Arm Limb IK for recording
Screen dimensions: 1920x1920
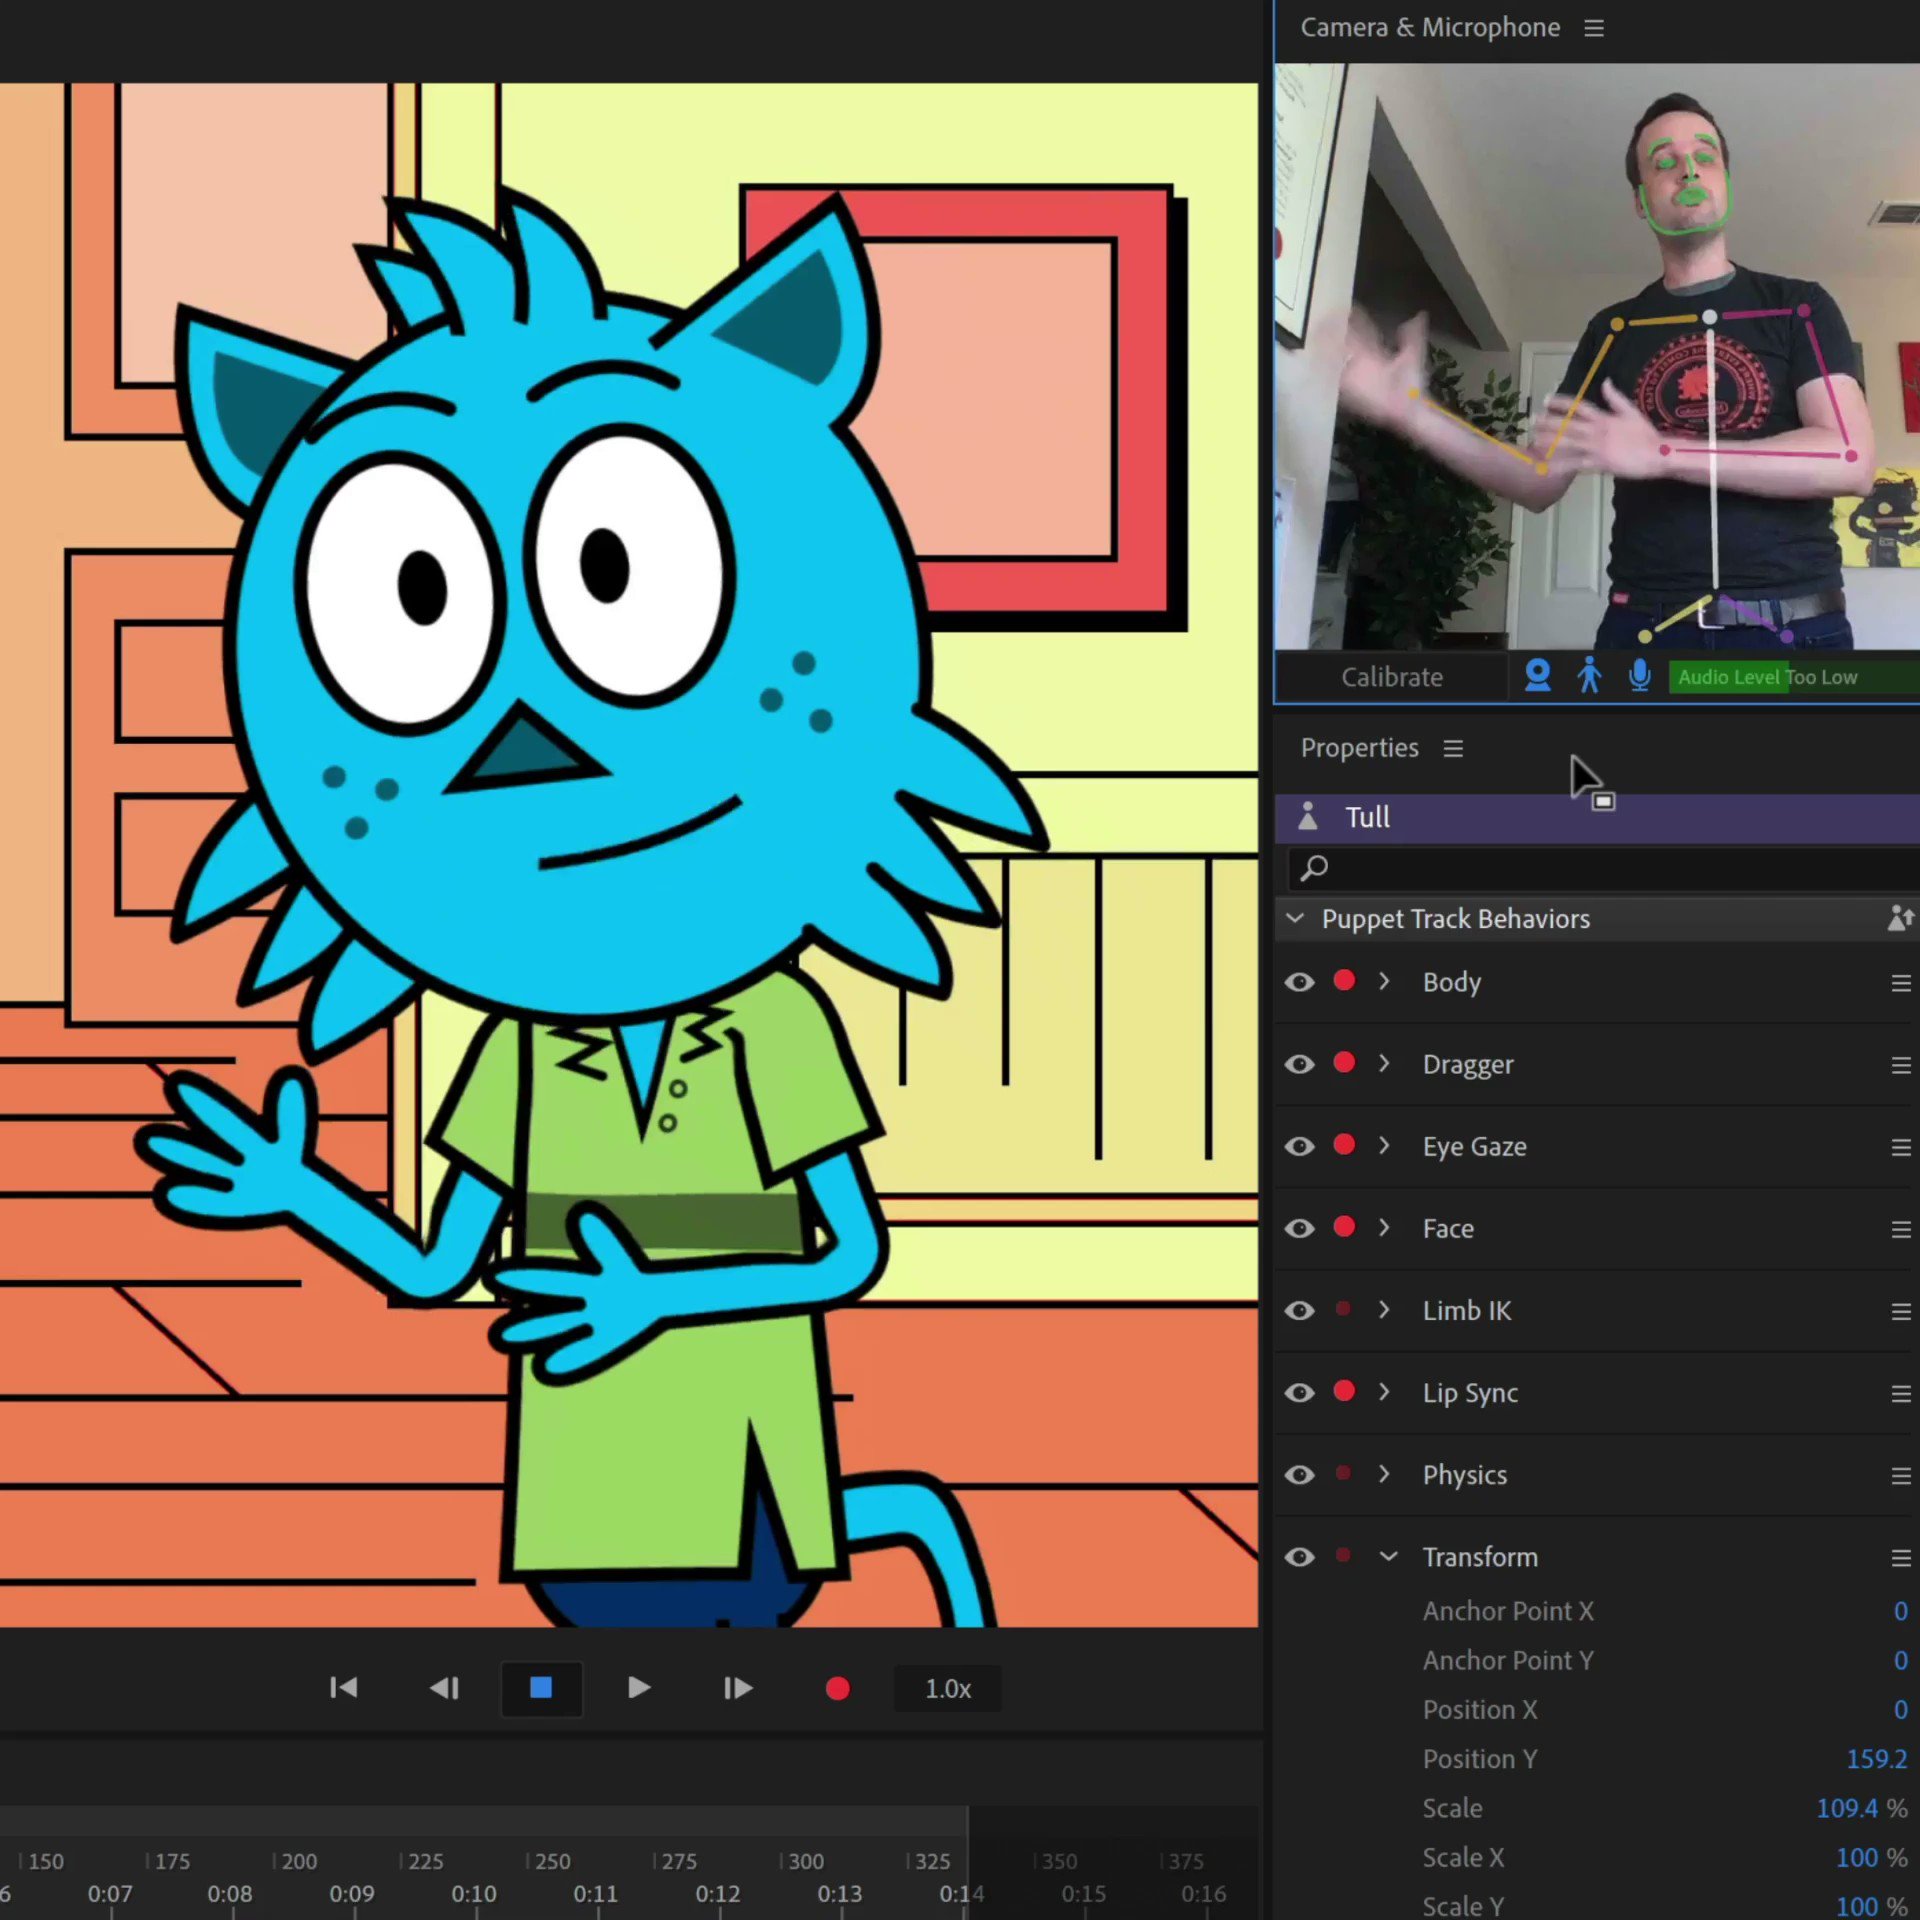[x=1344, y=1308]
